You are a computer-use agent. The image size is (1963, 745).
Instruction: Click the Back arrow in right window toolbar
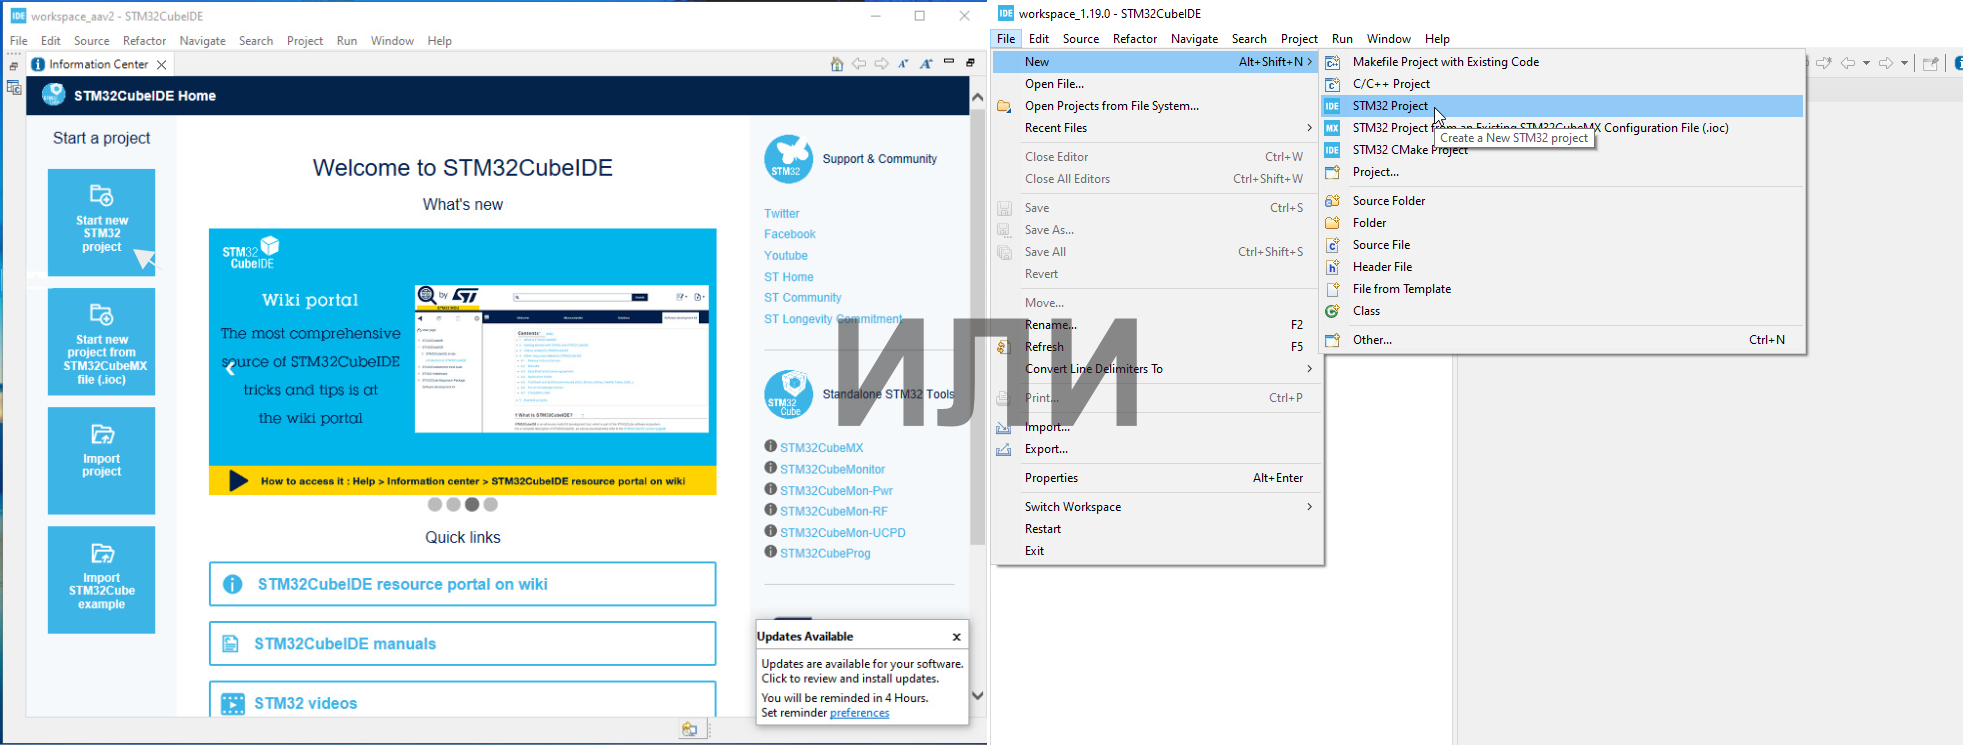(x=1848, y=63)
